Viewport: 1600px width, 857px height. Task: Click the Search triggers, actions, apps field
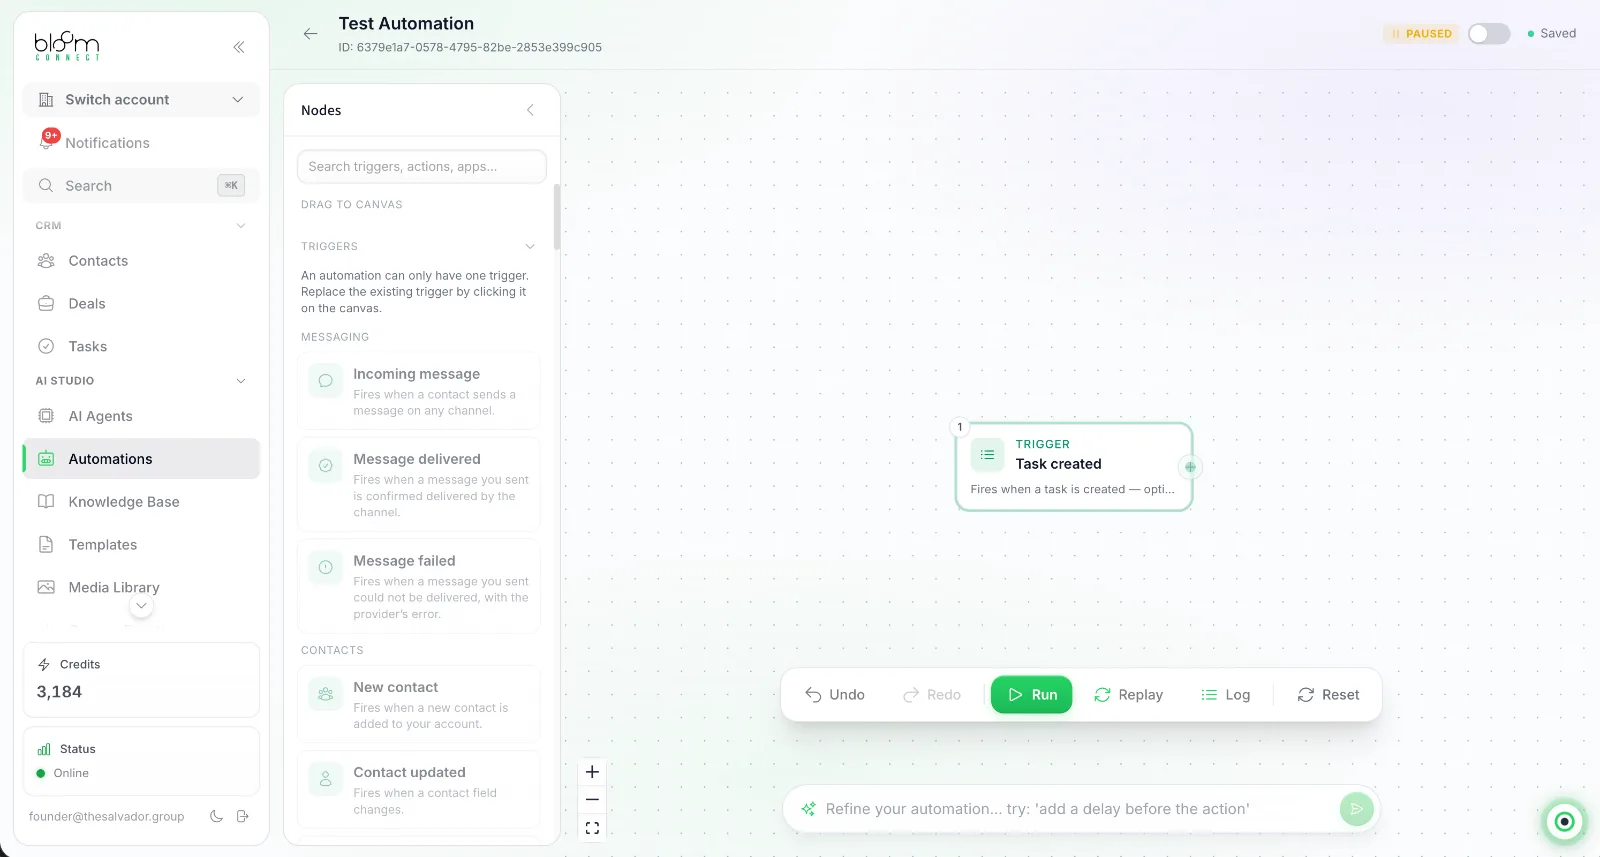click(422, 167)
